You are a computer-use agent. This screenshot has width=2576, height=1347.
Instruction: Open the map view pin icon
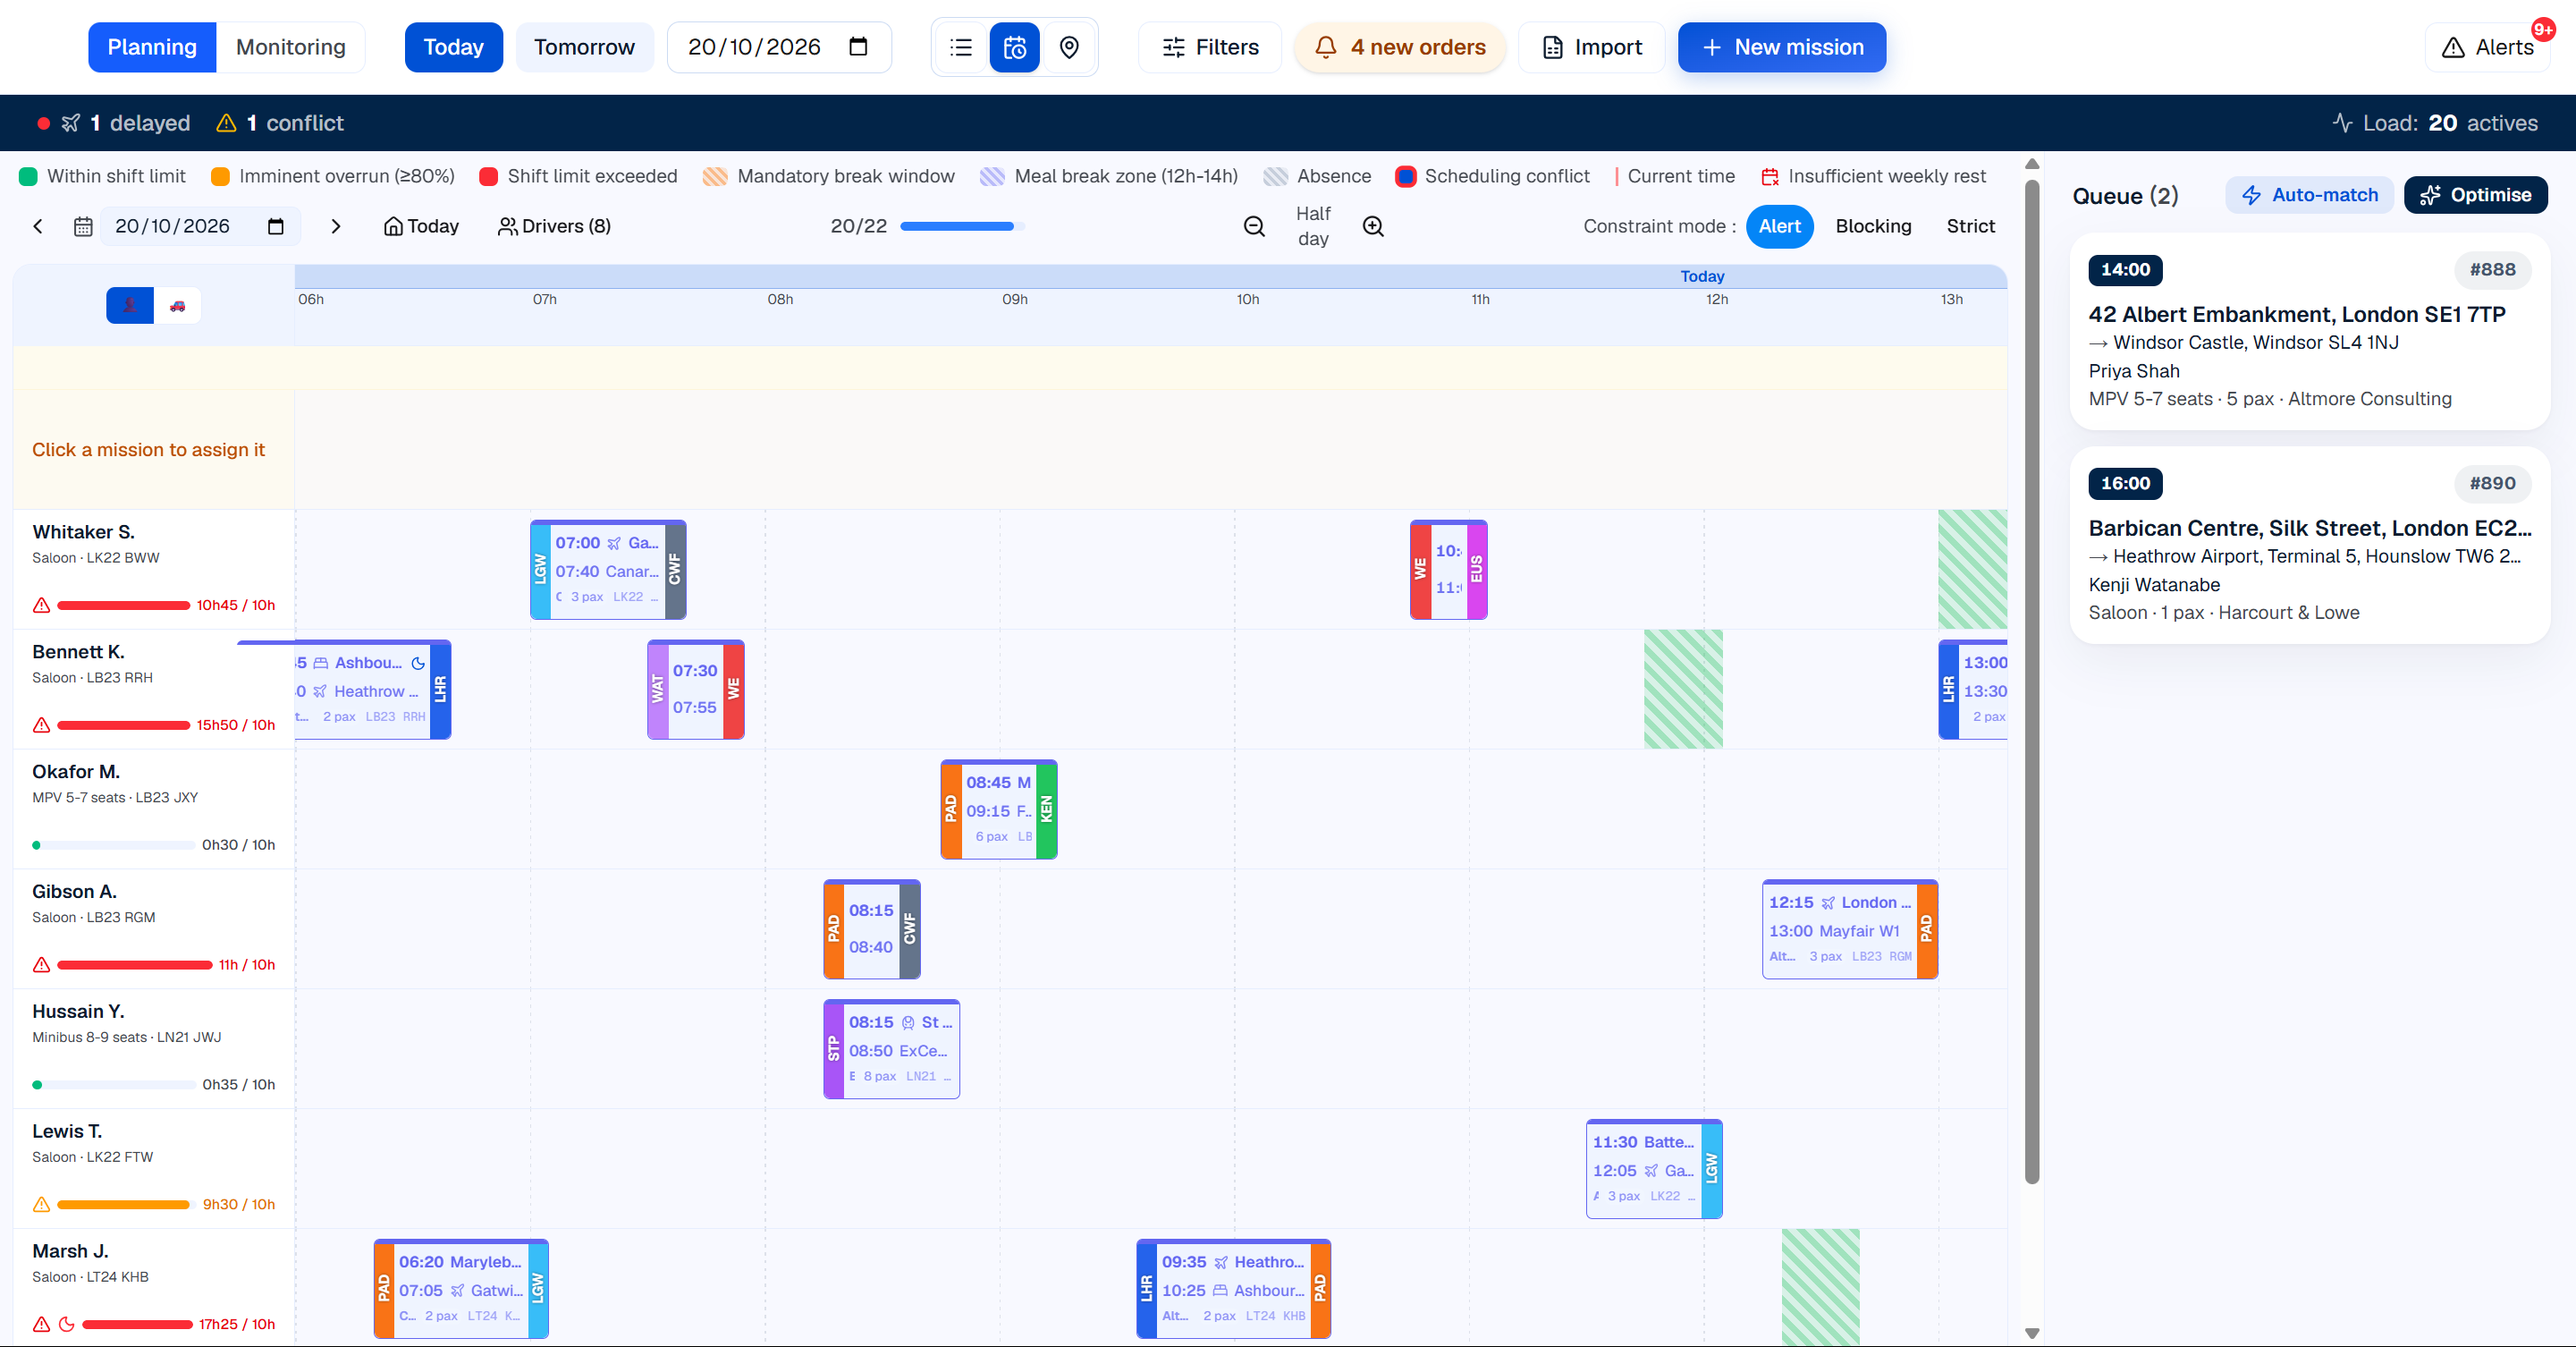(x=1069, y=47)
